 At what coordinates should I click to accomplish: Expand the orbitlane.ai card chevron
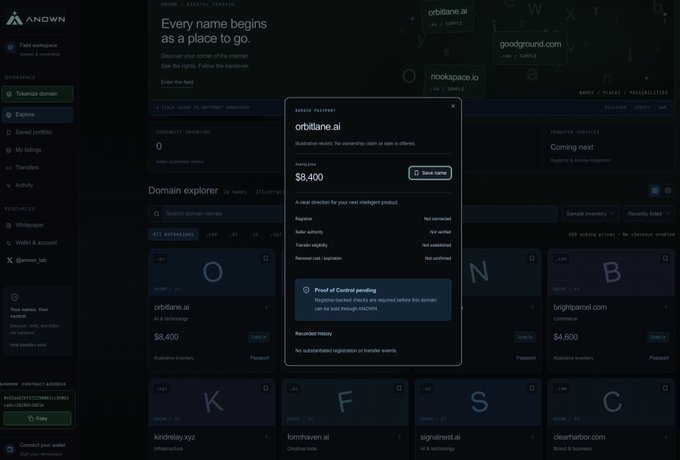click(266, 307)
